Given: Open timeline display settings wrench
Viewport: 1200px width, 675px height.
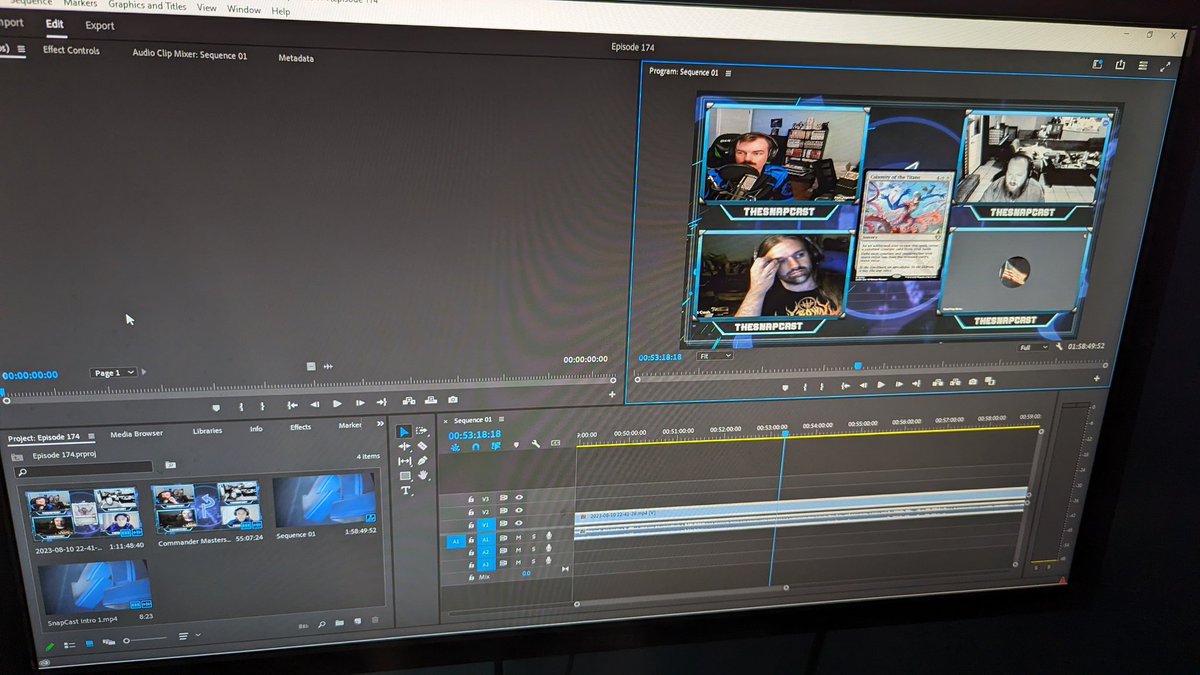Looking at the screenshot, I should [x=536, y=443].
